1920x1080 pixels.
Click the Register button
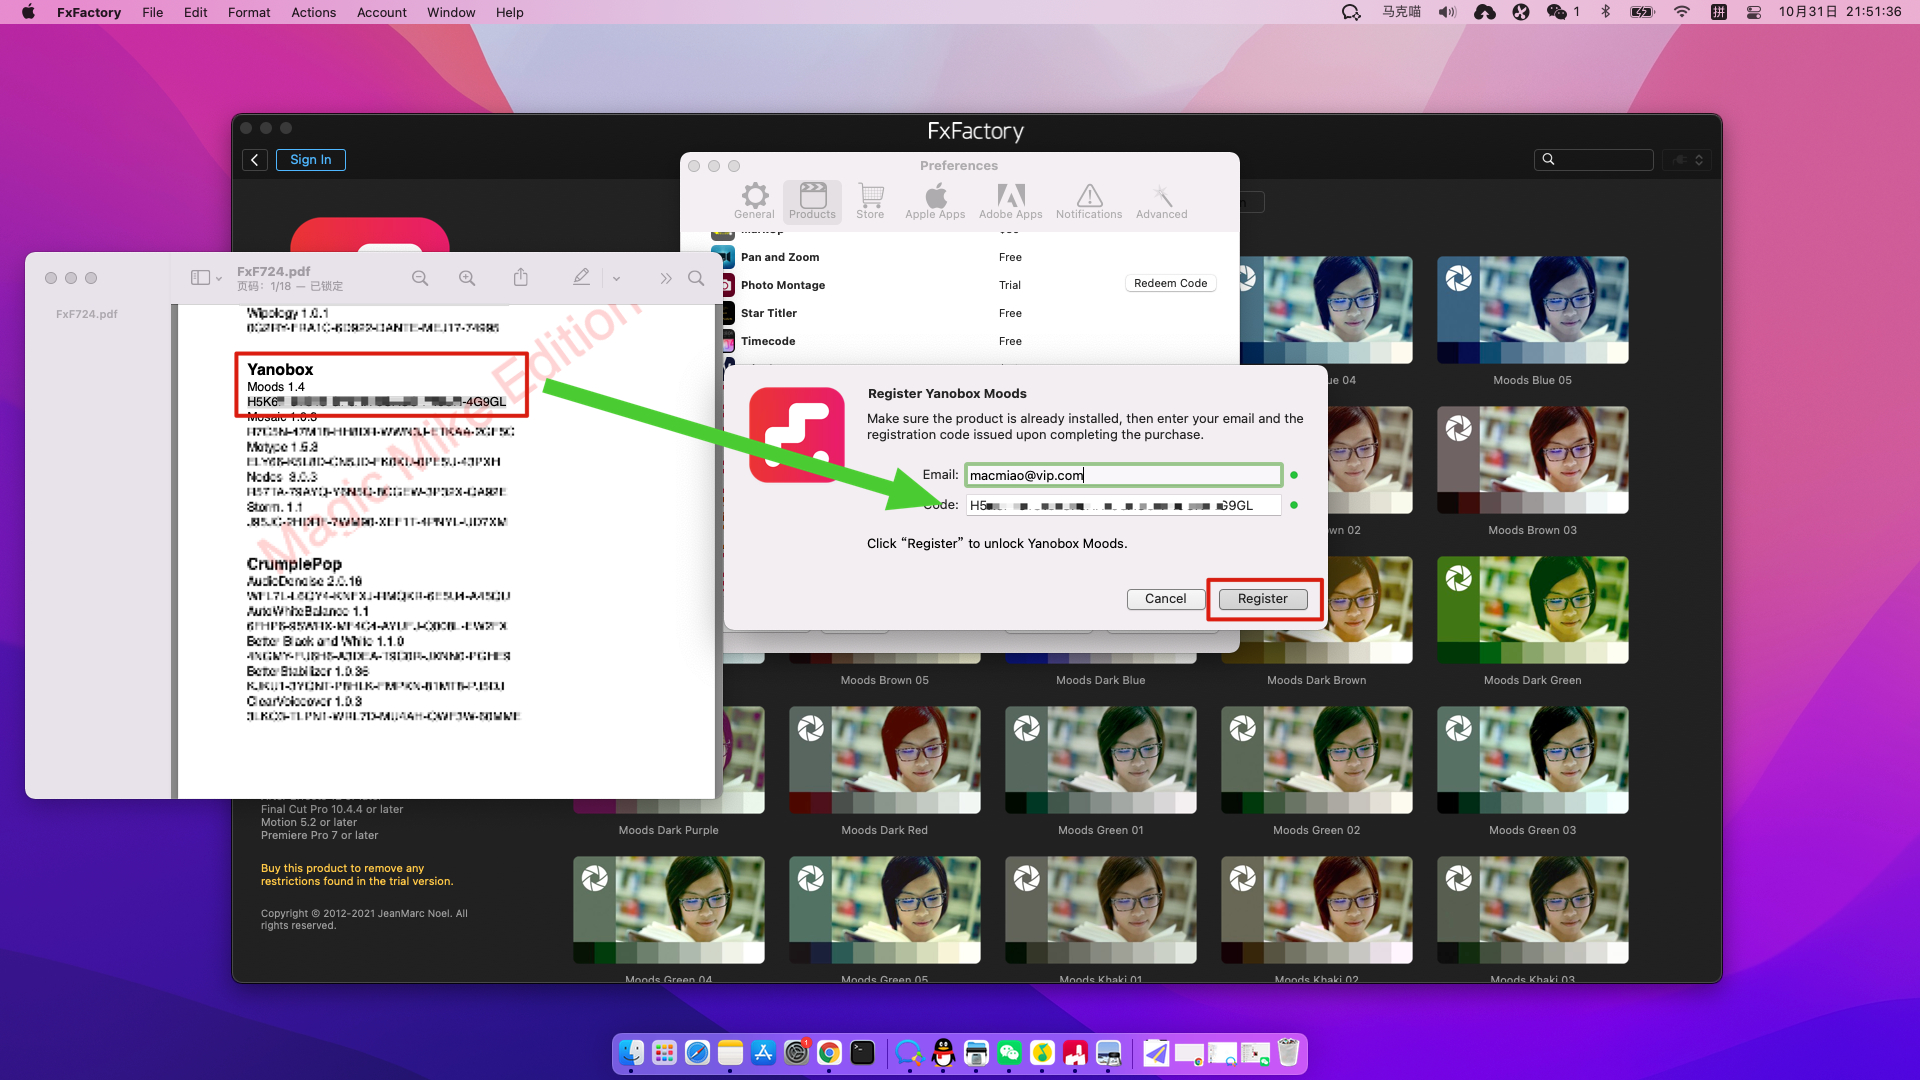pos(1262,599)
